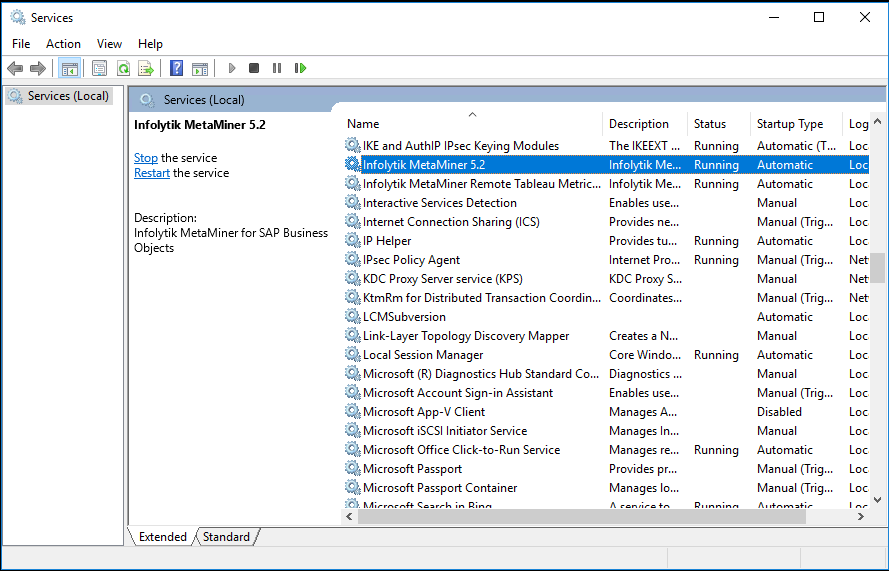Select IKE and AuthIP IPsec Keying Modules

click(460, 146)
